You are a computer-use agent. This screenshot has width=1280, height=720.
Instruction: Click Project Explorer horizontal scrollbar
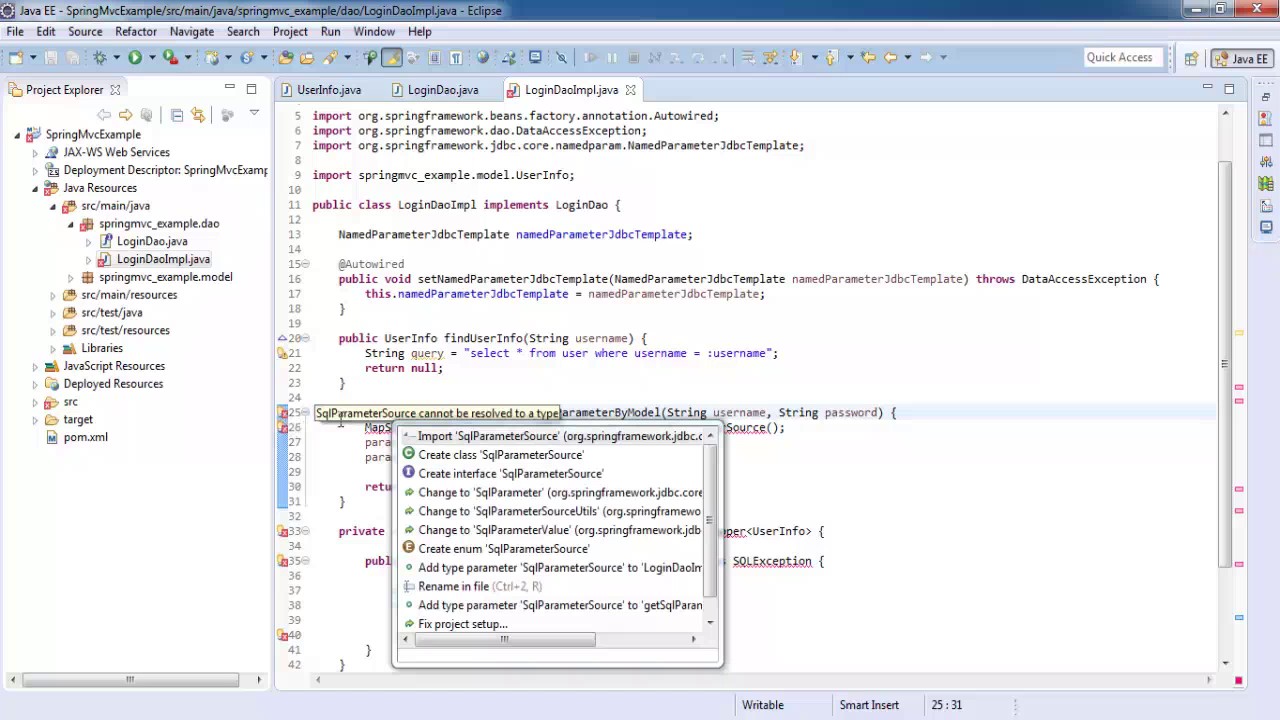[x=130, y=680]
